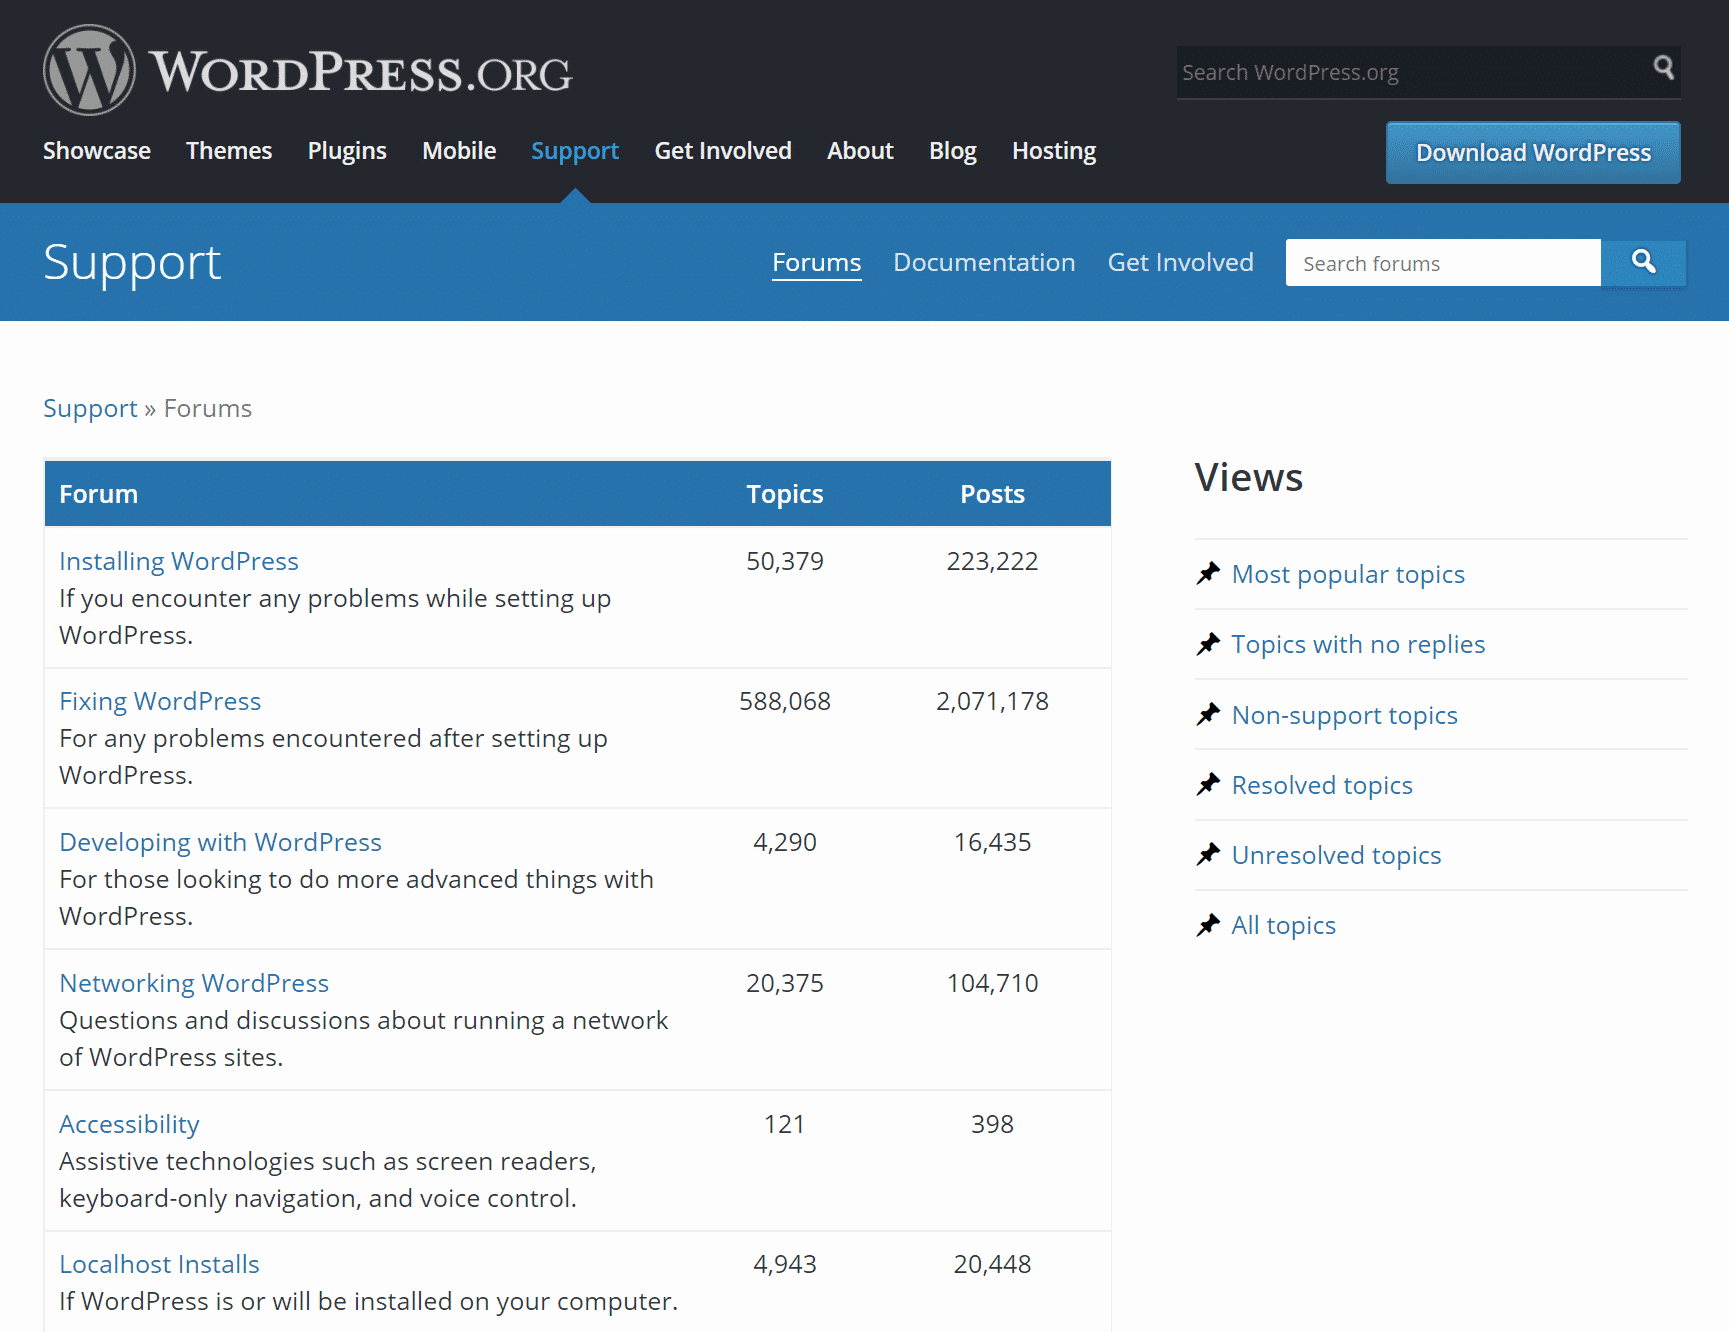The width and height of the screenshot is (1729, 1332).
Task: View All topics
Action: tap(1283, 925)
